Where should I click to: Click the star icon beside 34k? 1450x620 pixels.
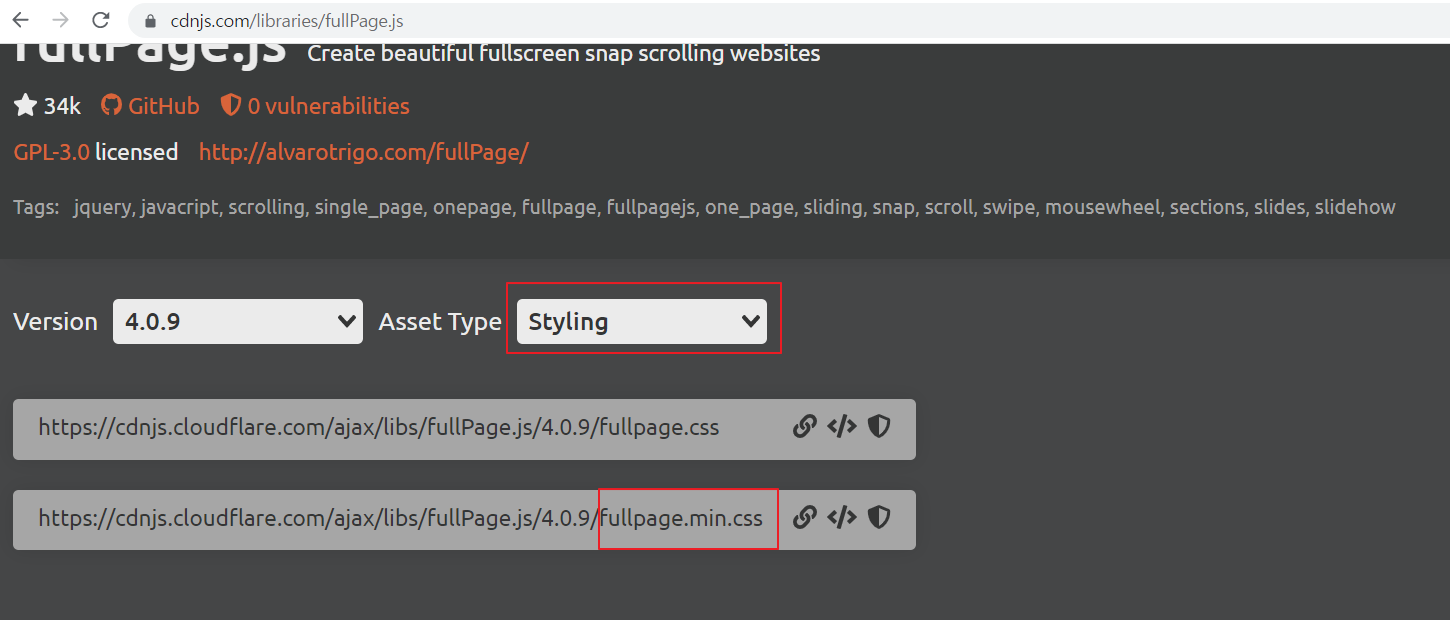pos(25,105)
